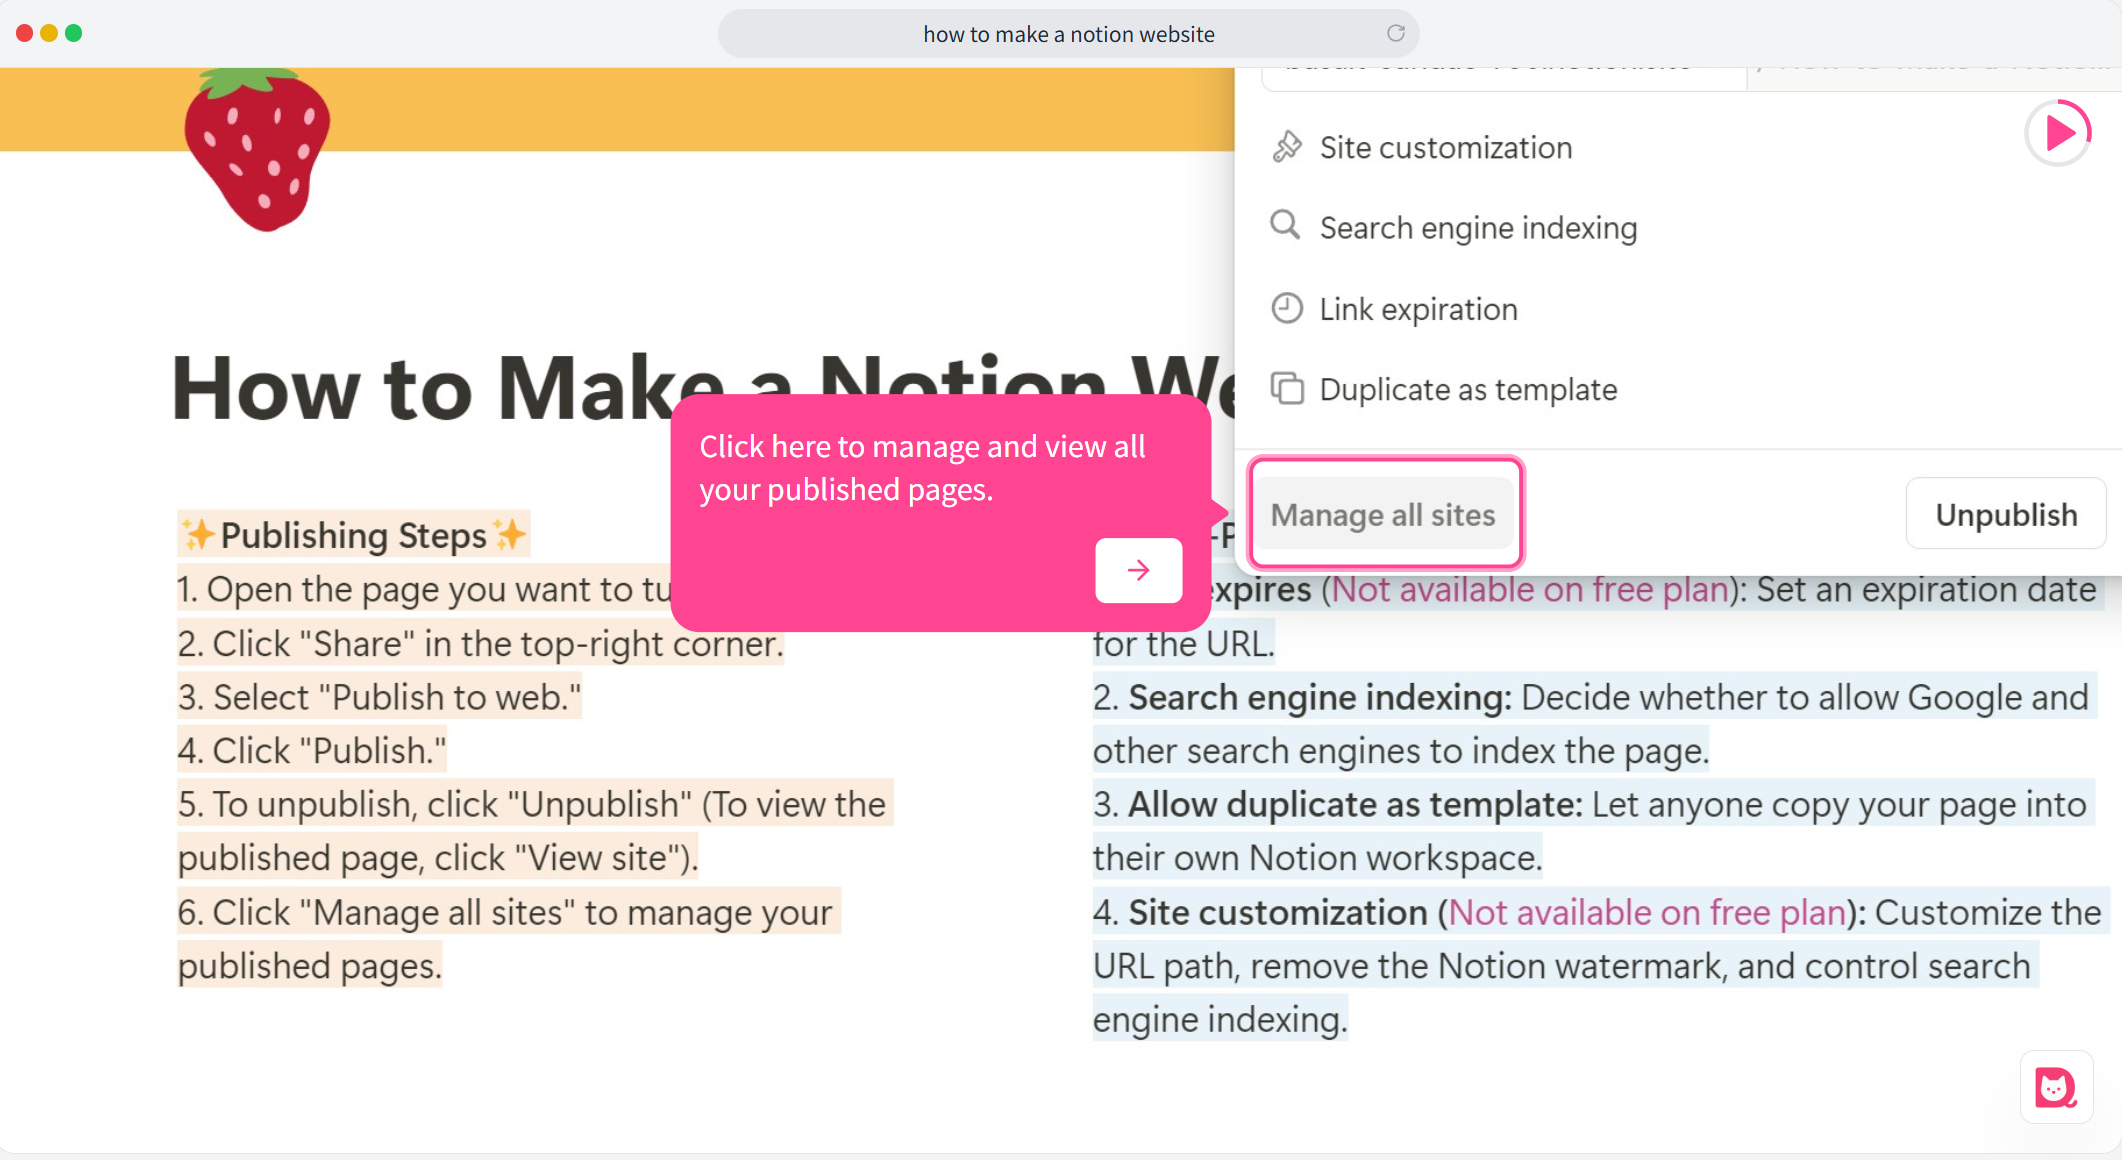Open Site customization option
Viewport: 2122px width, 1160px height.
(1445, 148)
